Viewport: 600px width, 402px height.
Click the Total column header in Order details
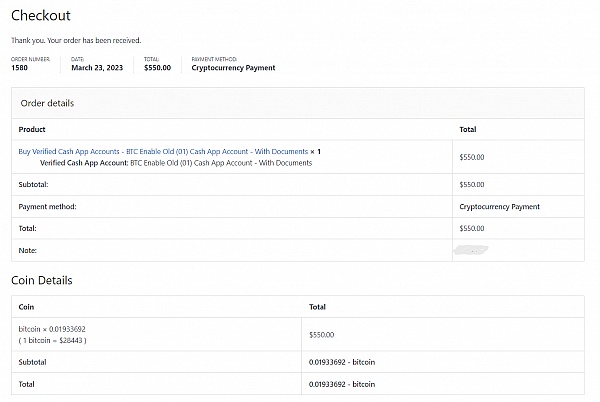pos(468,129)
